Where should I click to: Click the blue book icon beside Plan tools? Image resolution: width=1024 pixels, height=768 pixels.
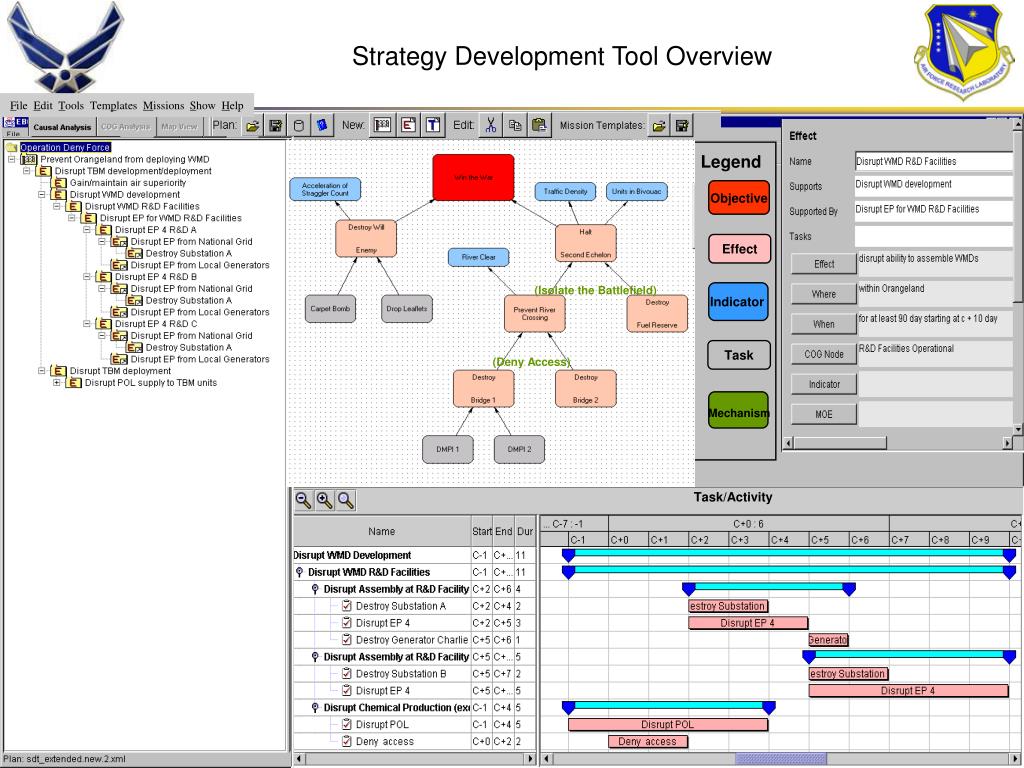click(321, 125)
